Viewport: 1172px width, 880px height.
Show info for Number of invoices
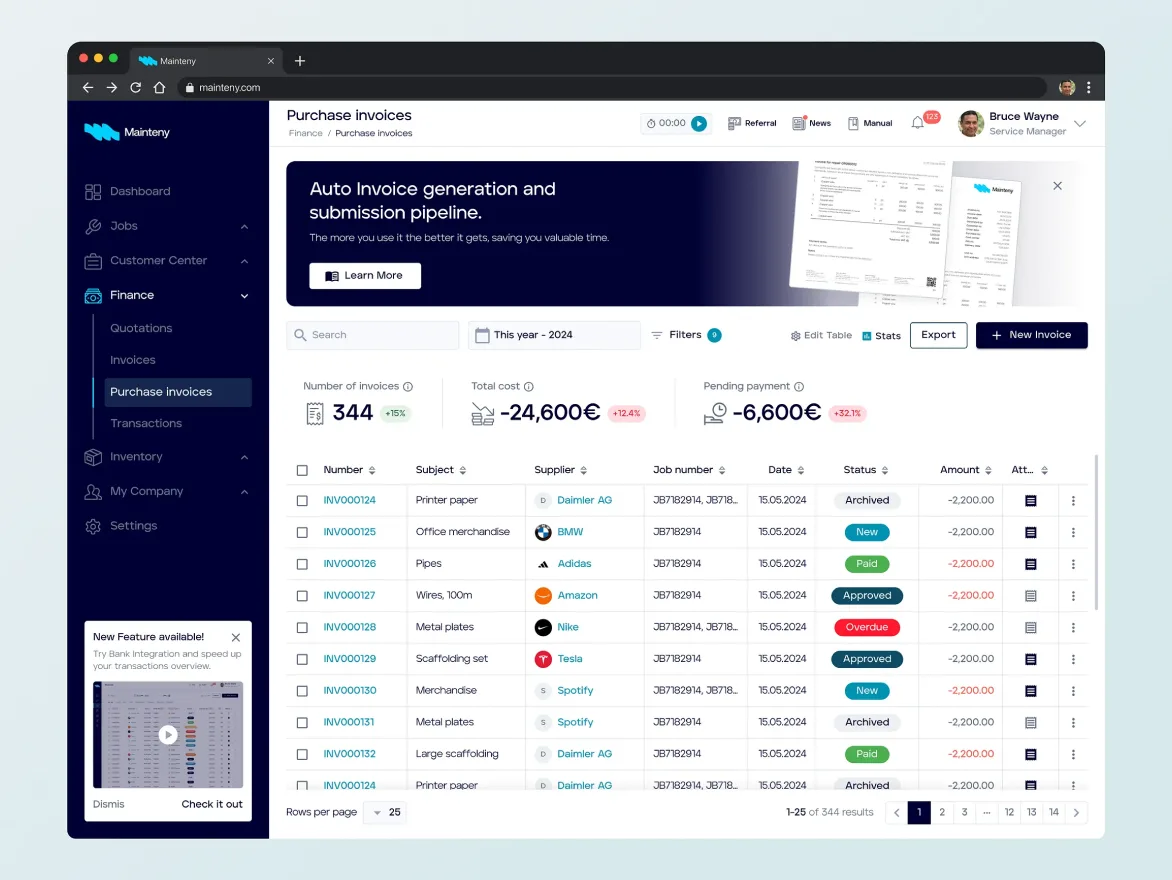(408, 387)
